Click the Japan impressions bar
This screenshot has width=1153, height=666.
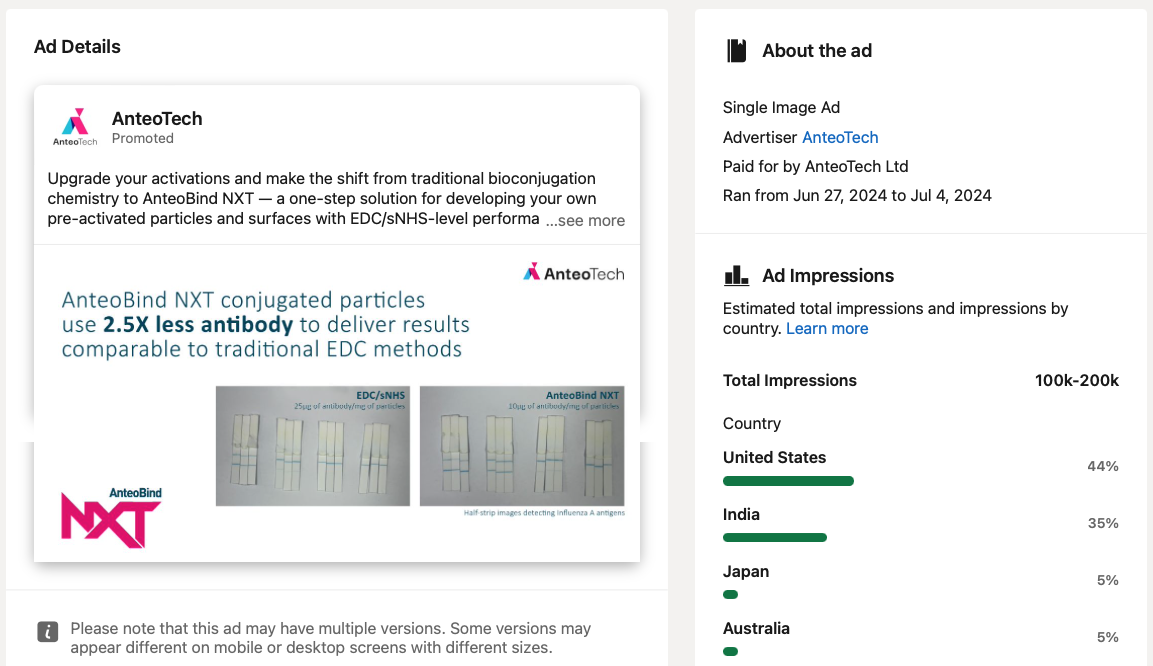[x=730, y=595]
